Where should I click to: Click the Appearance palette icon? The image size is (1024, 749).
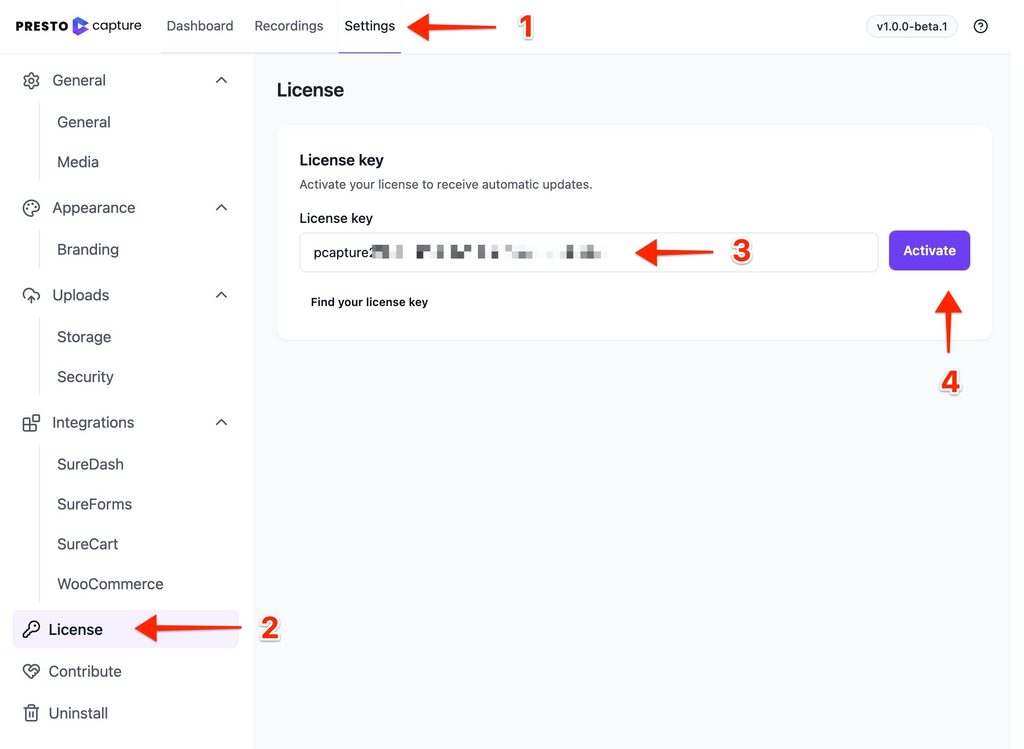pyautogui.click(x=31, y=208)
